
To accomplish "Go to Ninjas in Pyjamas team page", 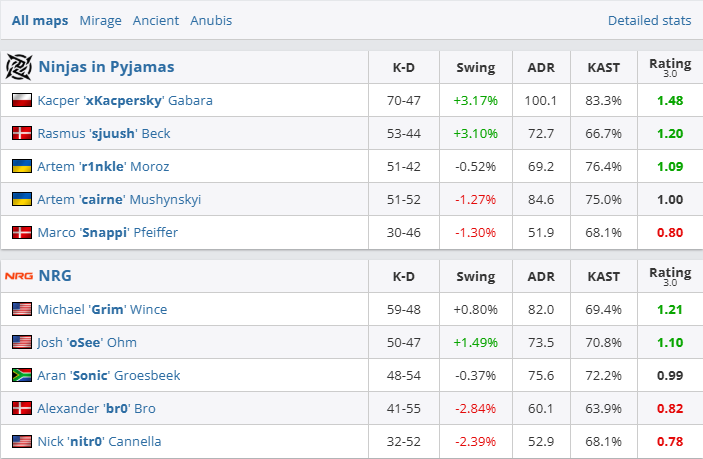I will click(x=106, y=67).
